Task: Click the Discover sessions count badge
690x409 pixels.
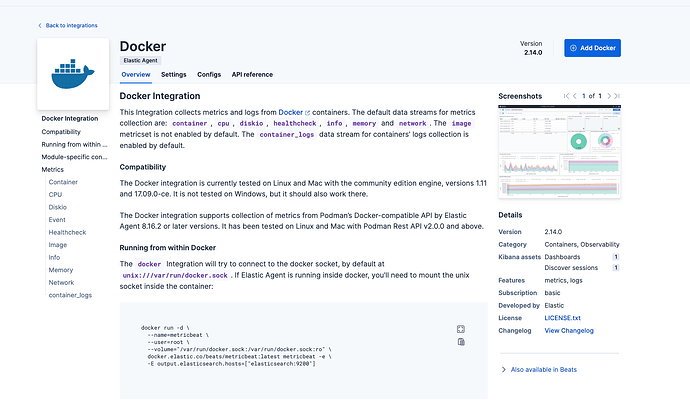Action: coord(616,268)
